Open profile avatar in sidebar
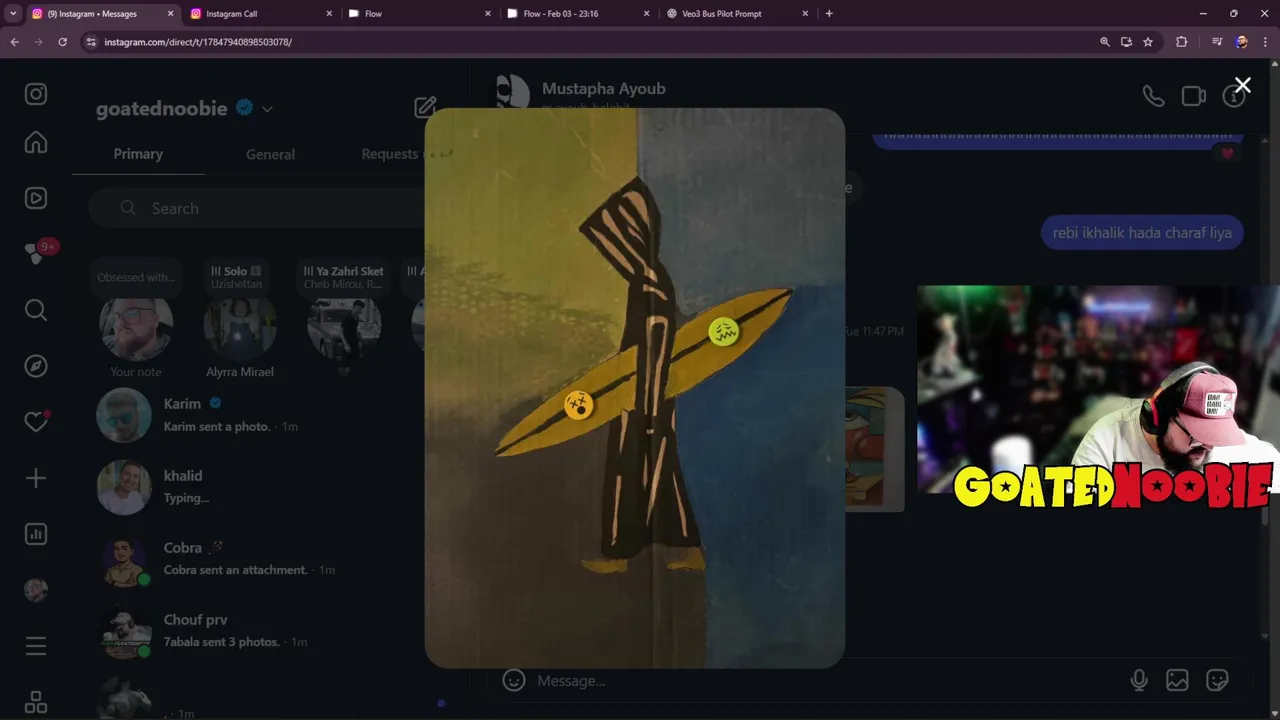 pos(36,590)
